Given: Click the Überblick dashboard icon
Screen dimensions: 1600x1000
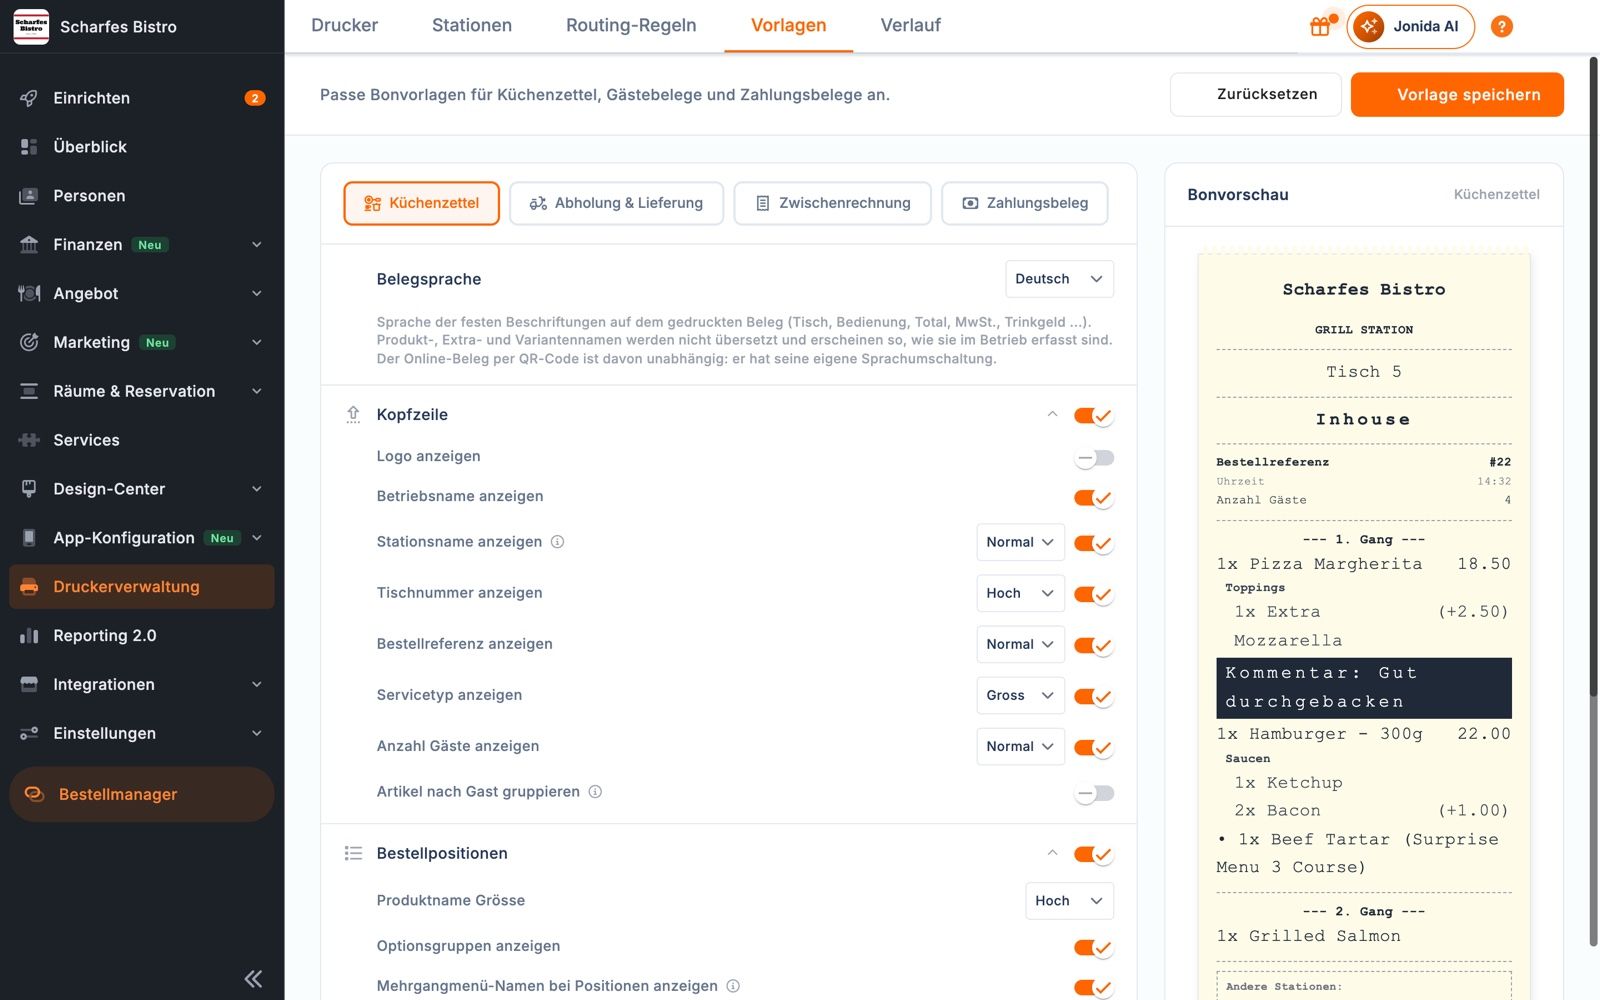Looking at the screenshot, I should [x=29, y=147].
